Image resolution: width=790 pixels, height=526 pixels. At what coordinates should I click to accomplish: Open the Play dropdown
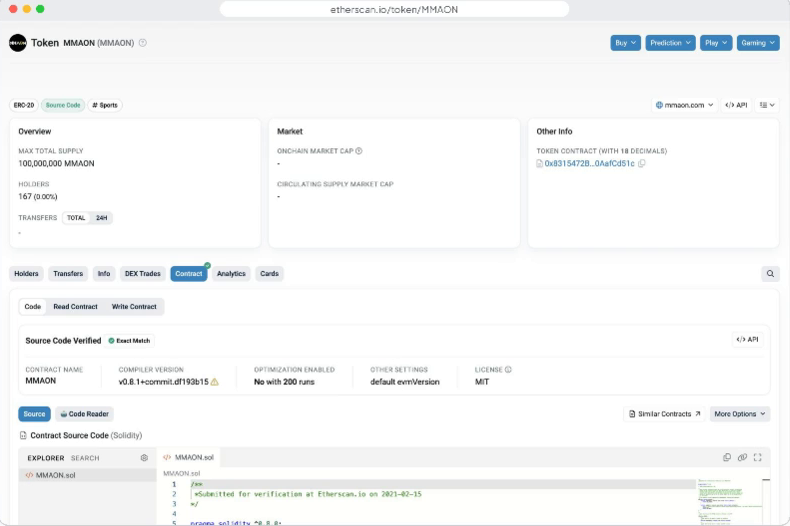[x=715, y=43]
